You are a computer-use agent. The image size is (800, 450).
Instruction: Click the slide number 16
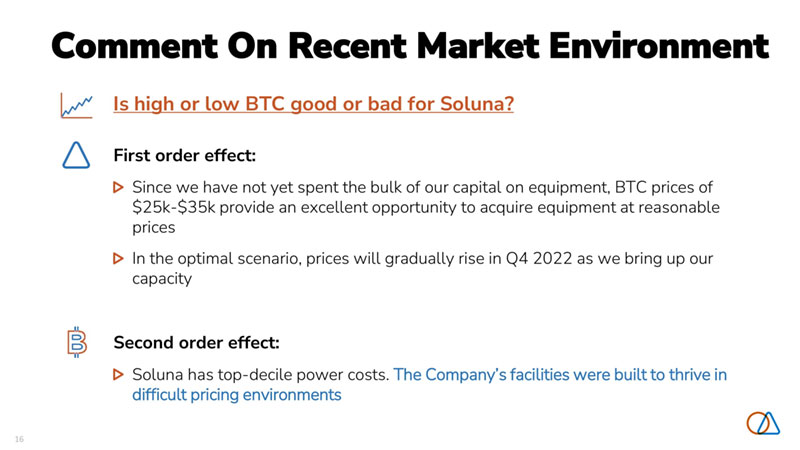pos(20,439)
